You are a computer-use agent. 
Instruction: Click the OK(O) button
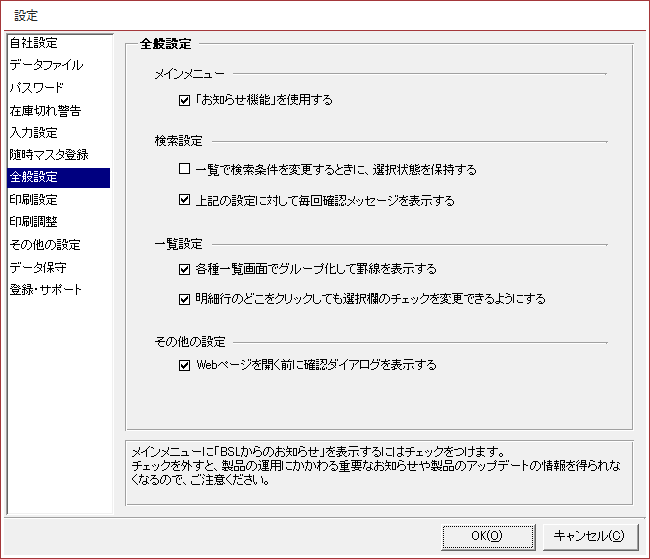pos(487,536)
